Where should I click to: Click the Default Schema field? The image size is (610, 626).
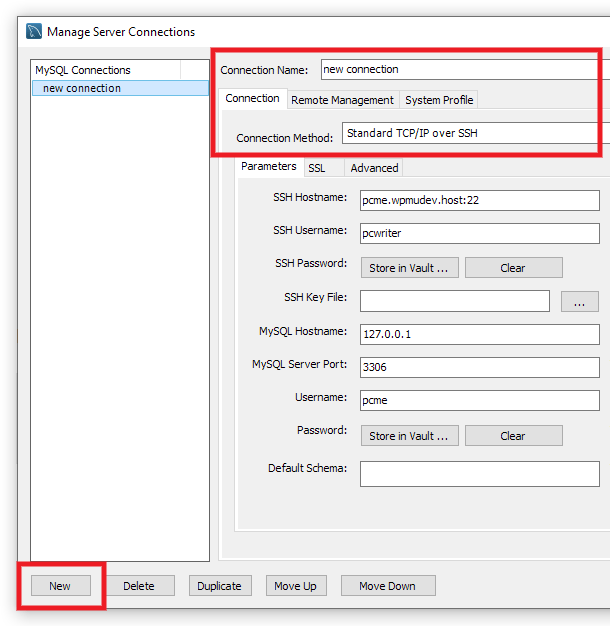[479, 474]
